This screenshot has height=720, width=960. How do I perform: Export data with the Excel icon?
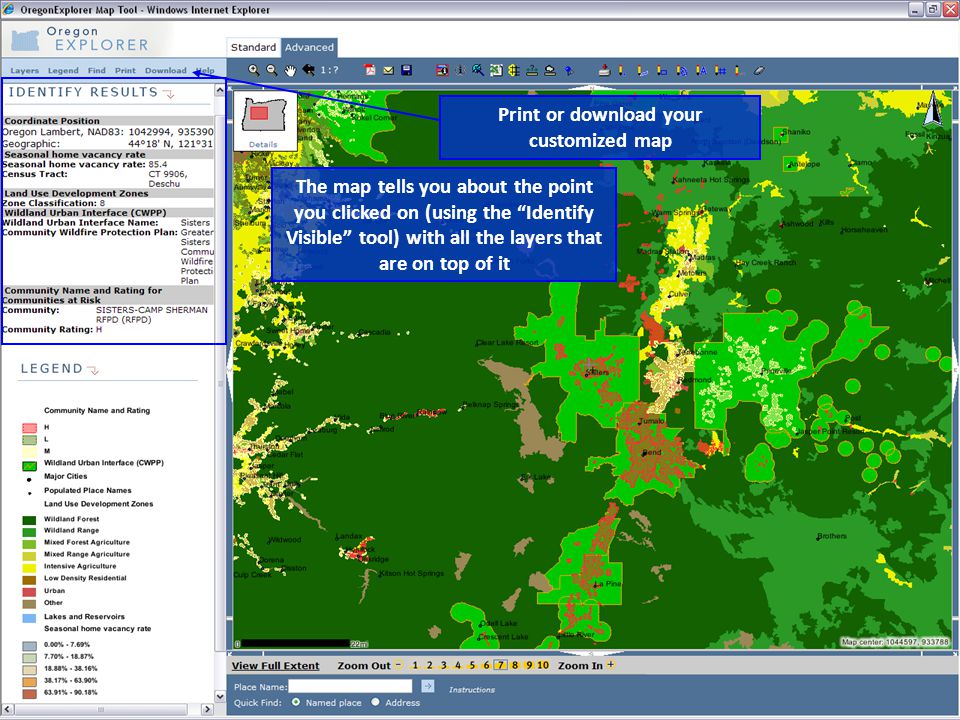(496, 70)
